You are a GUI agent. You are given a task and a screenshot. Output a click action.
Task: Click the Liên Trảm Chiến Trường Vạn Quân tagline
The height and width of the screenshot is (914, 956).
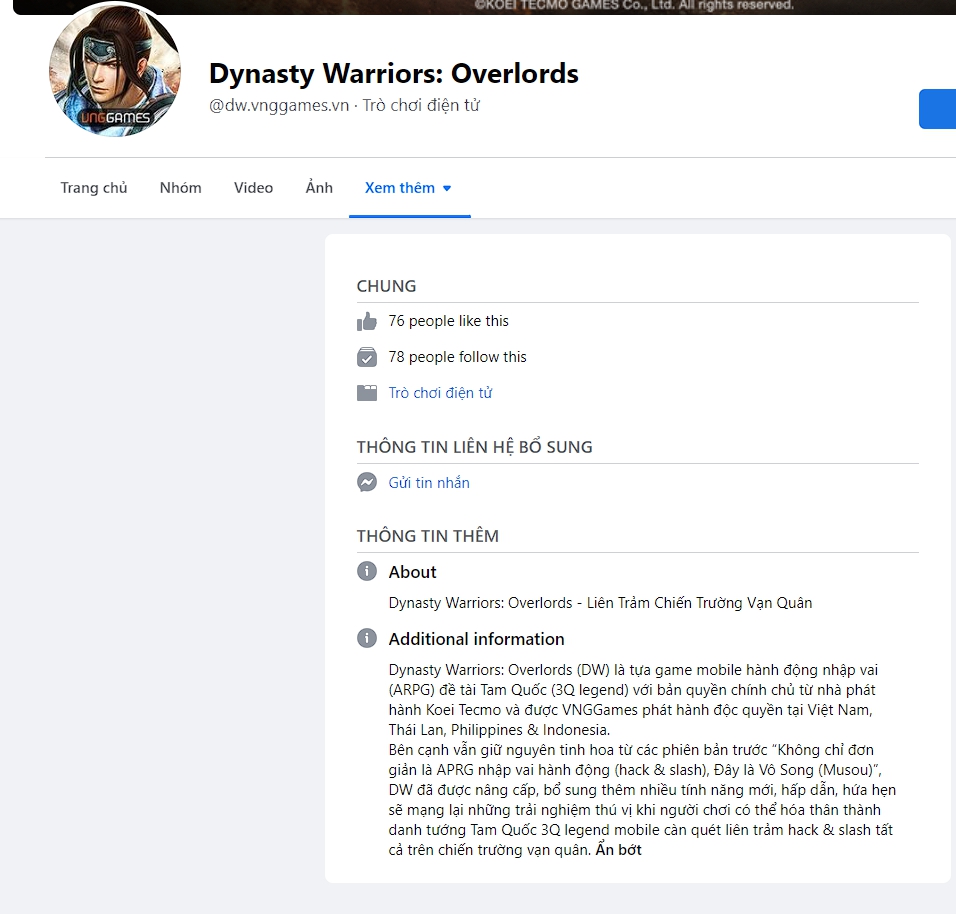click(x=699, y=603)
